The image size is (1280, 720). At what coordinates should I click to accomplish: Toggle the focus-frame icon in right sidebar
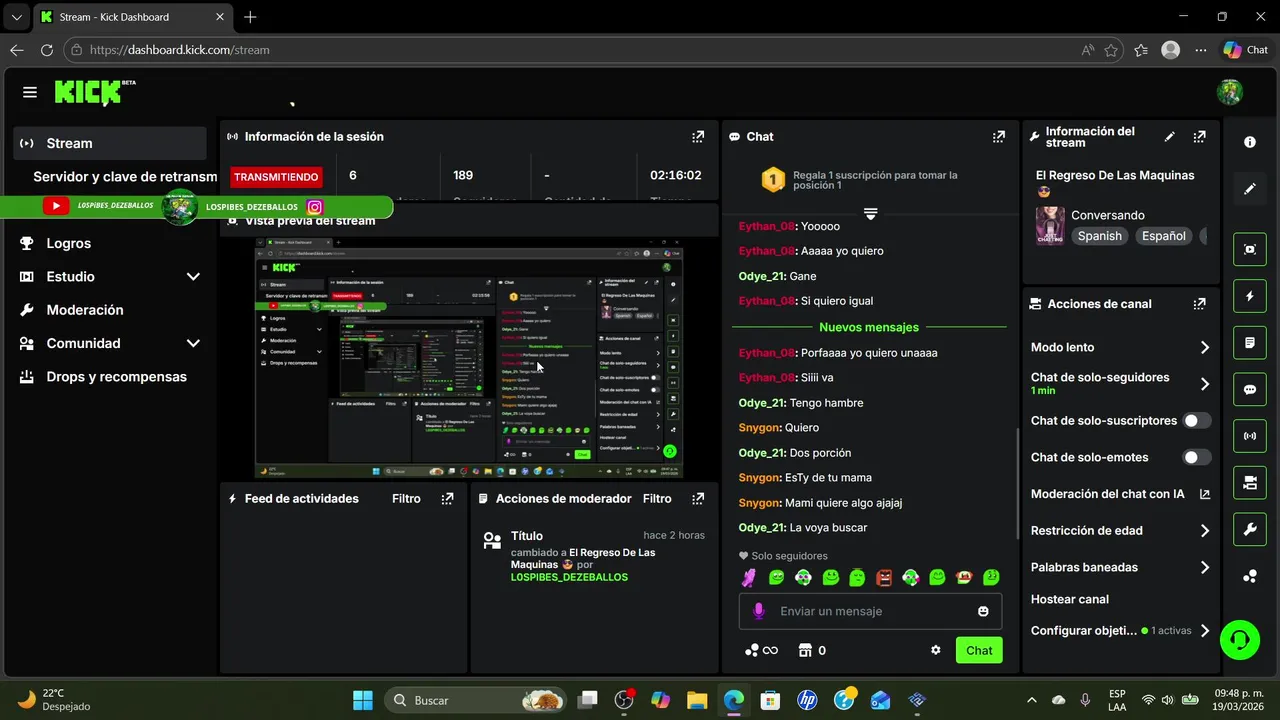pos(1250,249)
